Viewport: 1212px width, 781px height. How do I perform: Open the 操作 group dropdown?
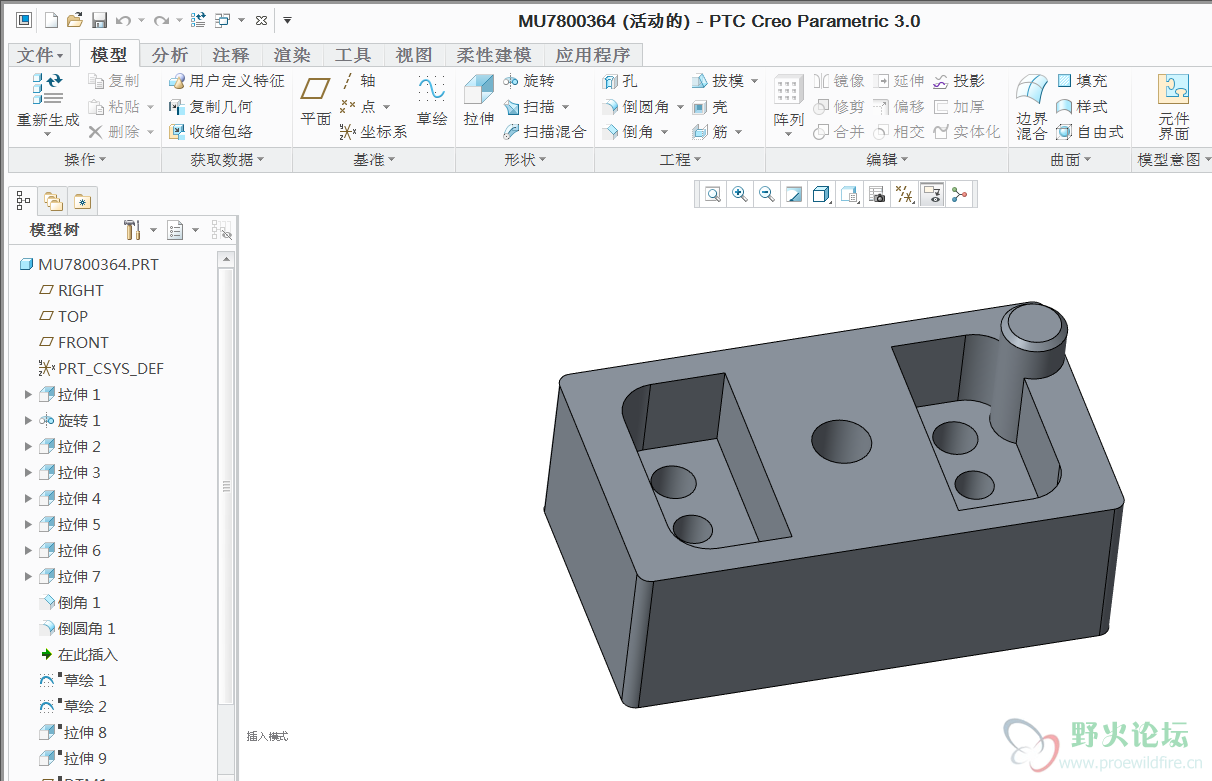pos(85,160)
